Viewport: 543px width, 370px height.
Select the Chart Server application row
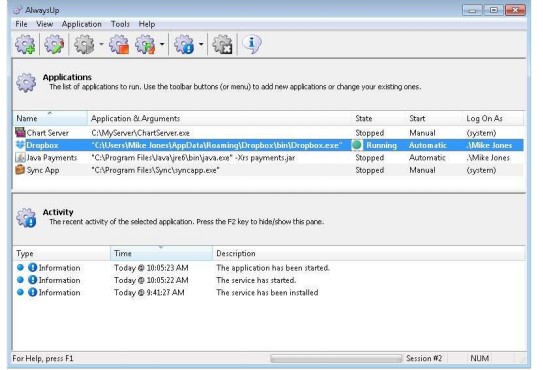pyautogui.click(x=268, y=133)
